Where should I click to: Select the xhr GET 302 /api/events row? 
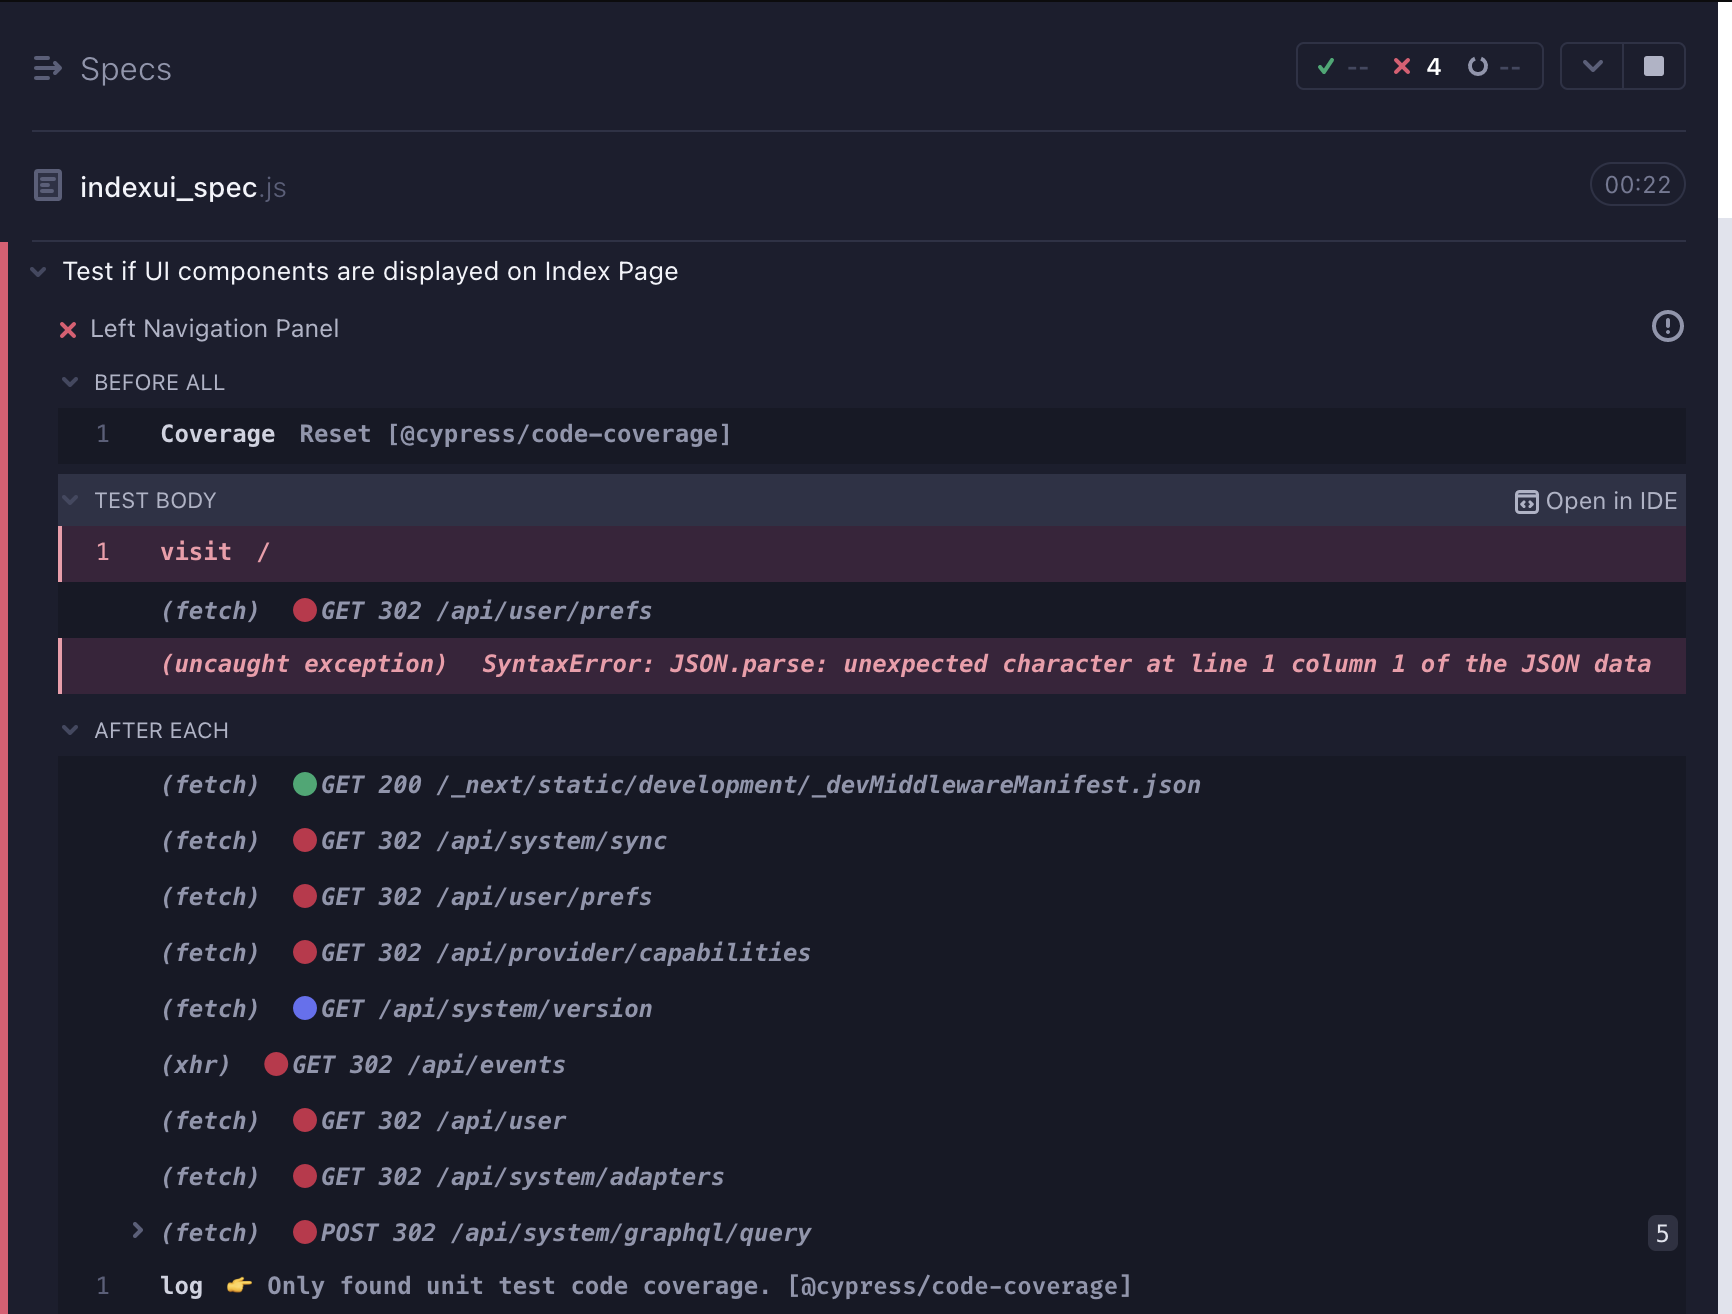pyautogui.click(x=872, y=1065)
